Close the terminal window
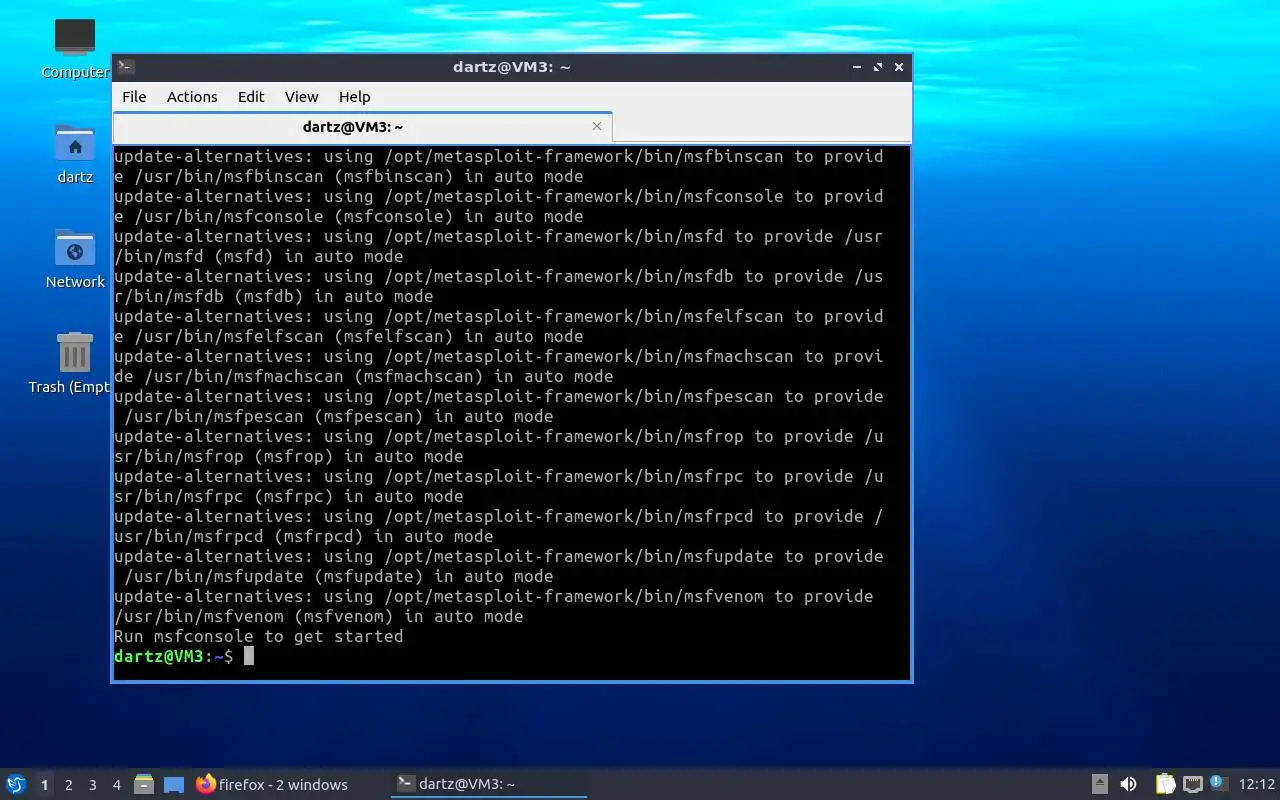 click(899, 67)
